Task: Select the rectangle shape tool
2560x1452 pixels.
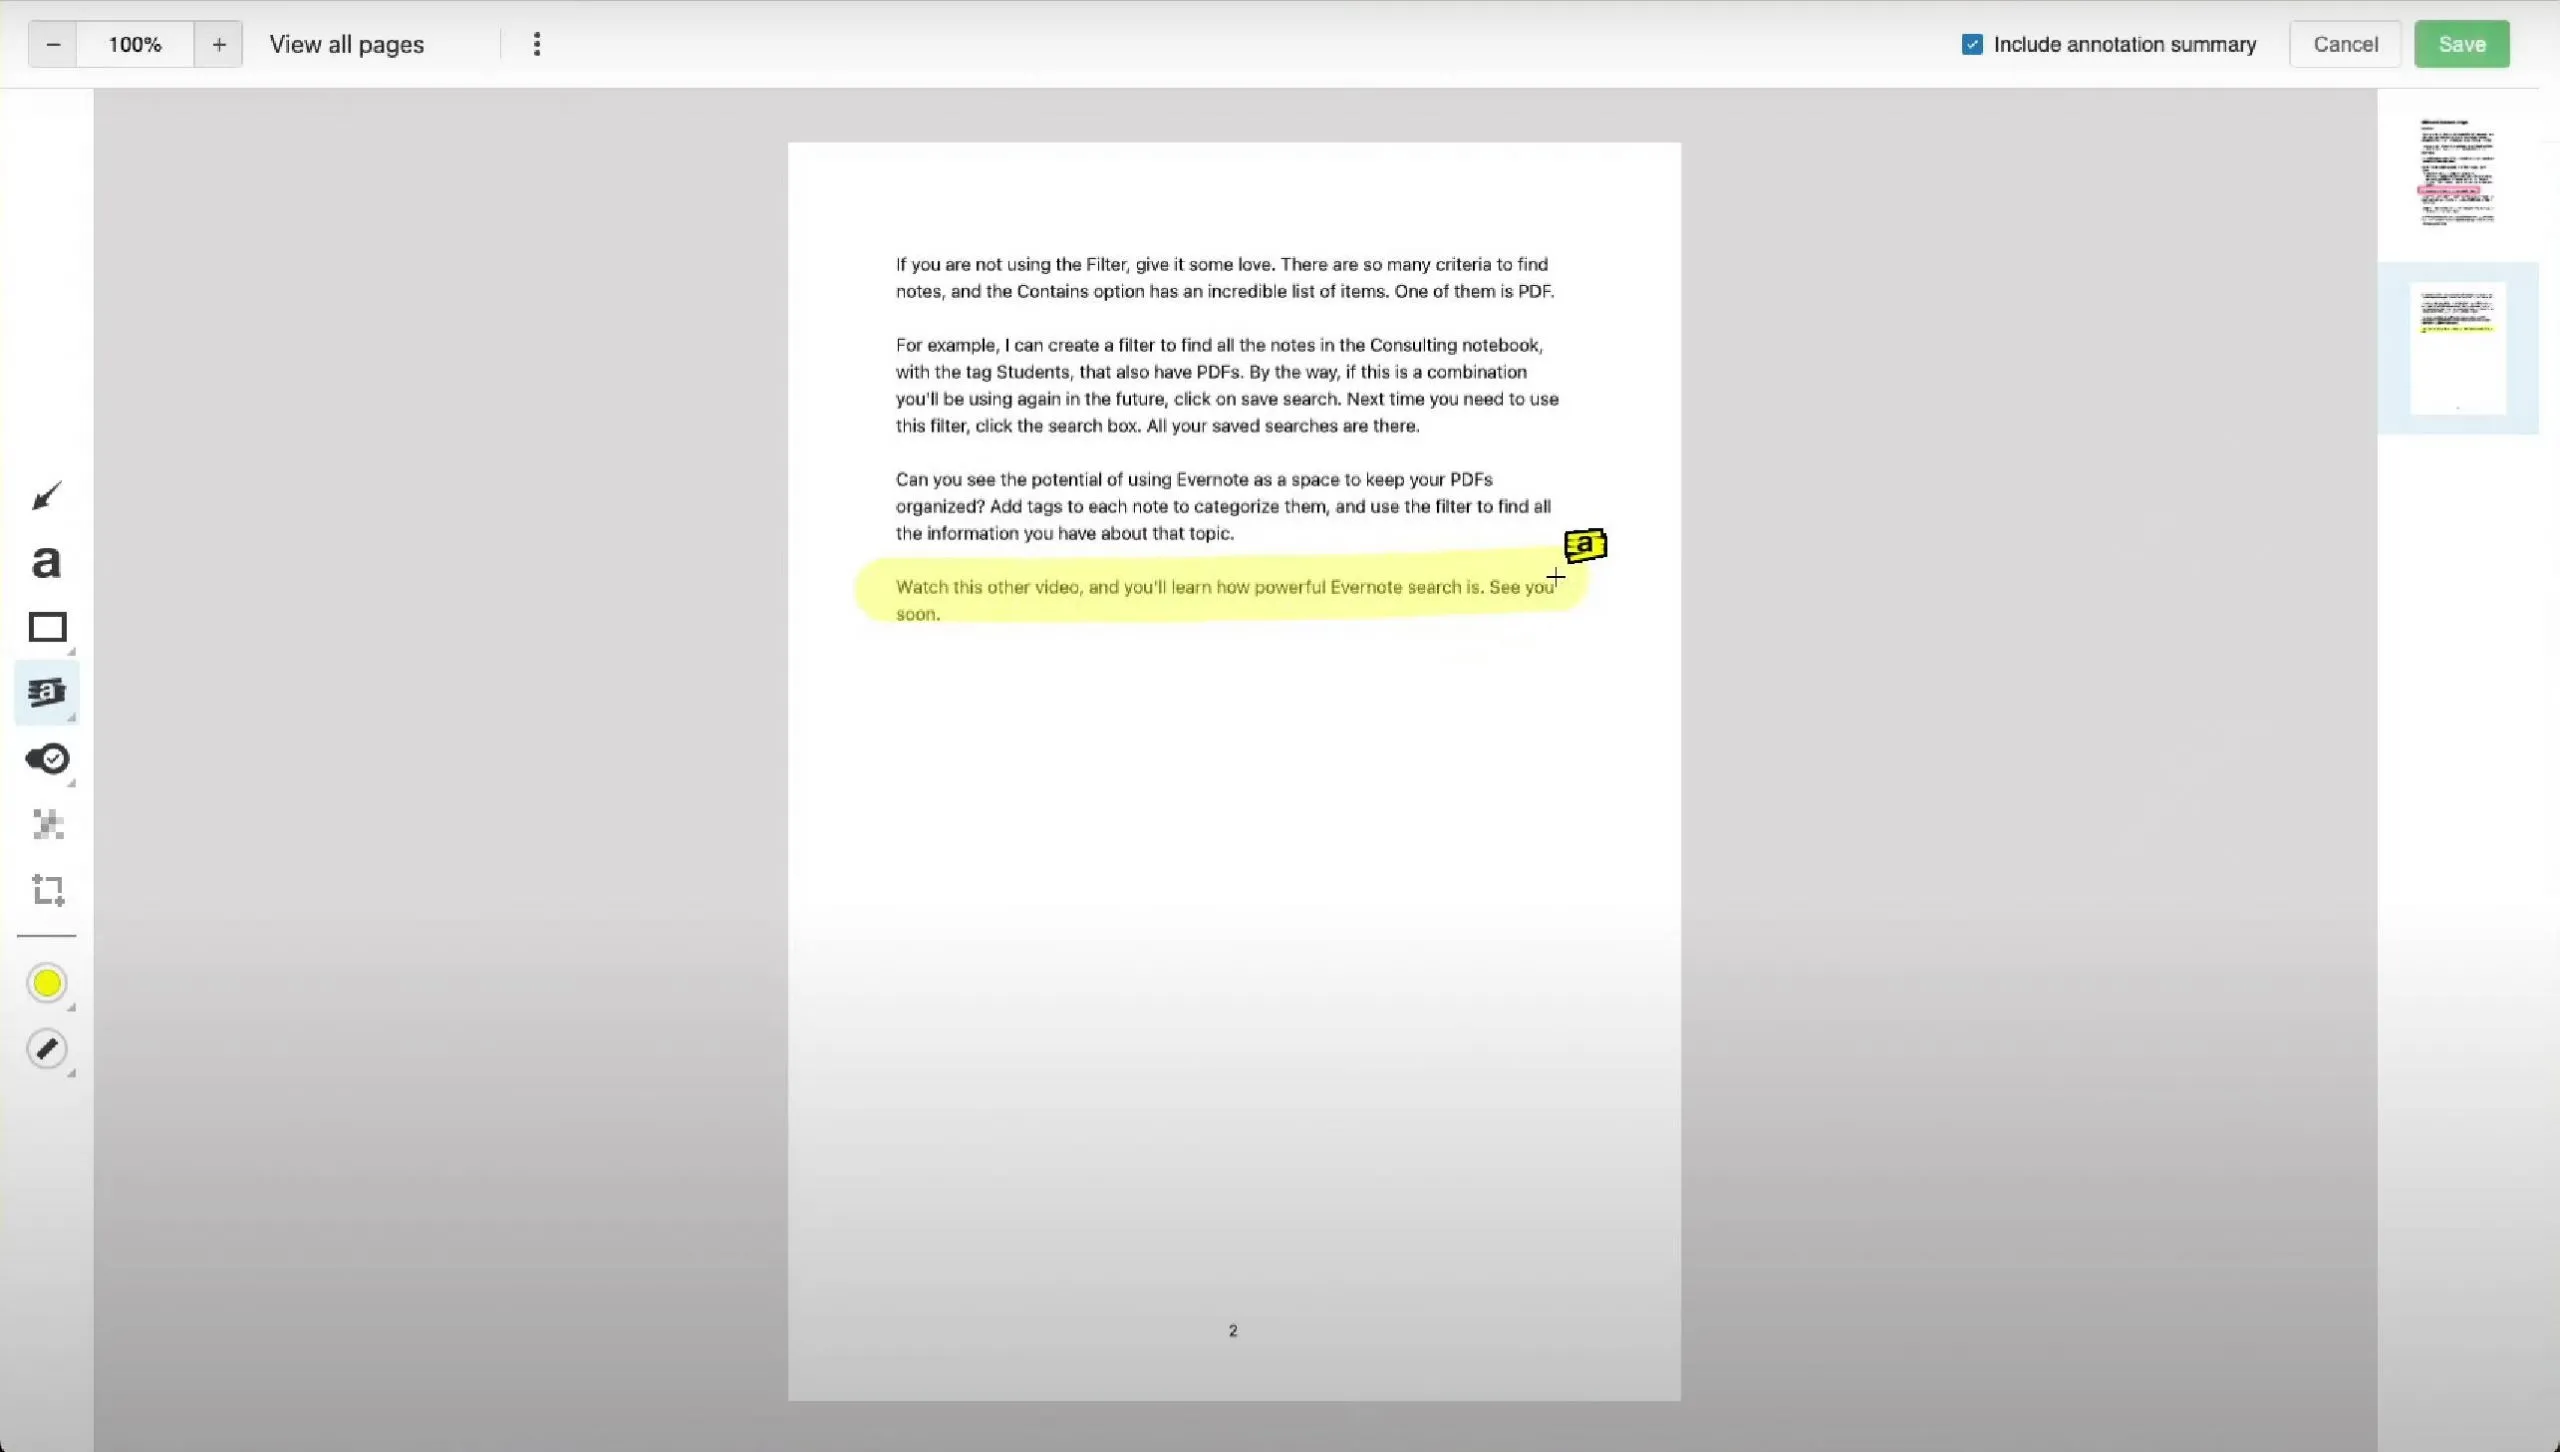Action: (x=46, y=628)
